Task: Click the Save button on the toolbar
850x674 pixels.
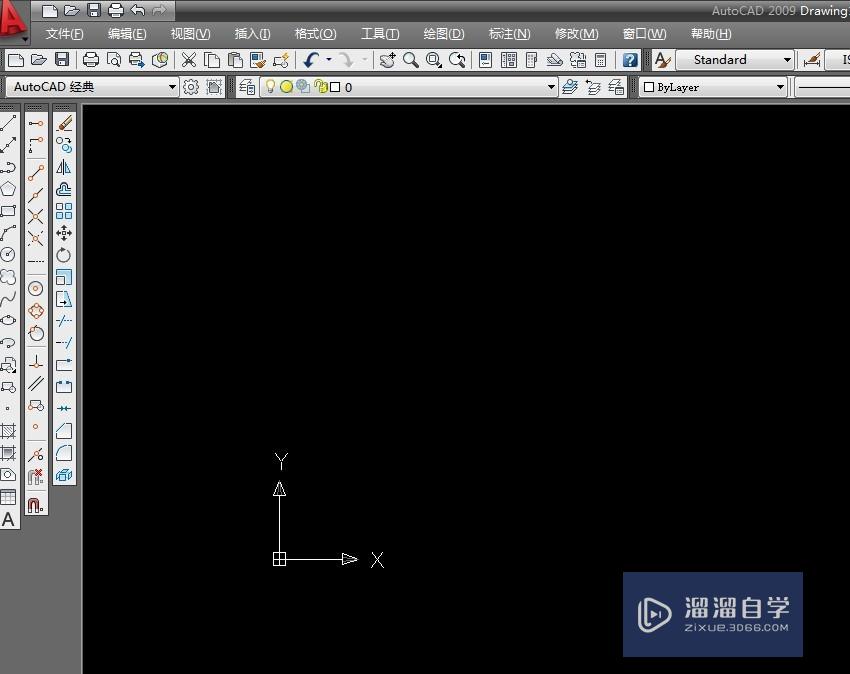Action: (62, 59)
